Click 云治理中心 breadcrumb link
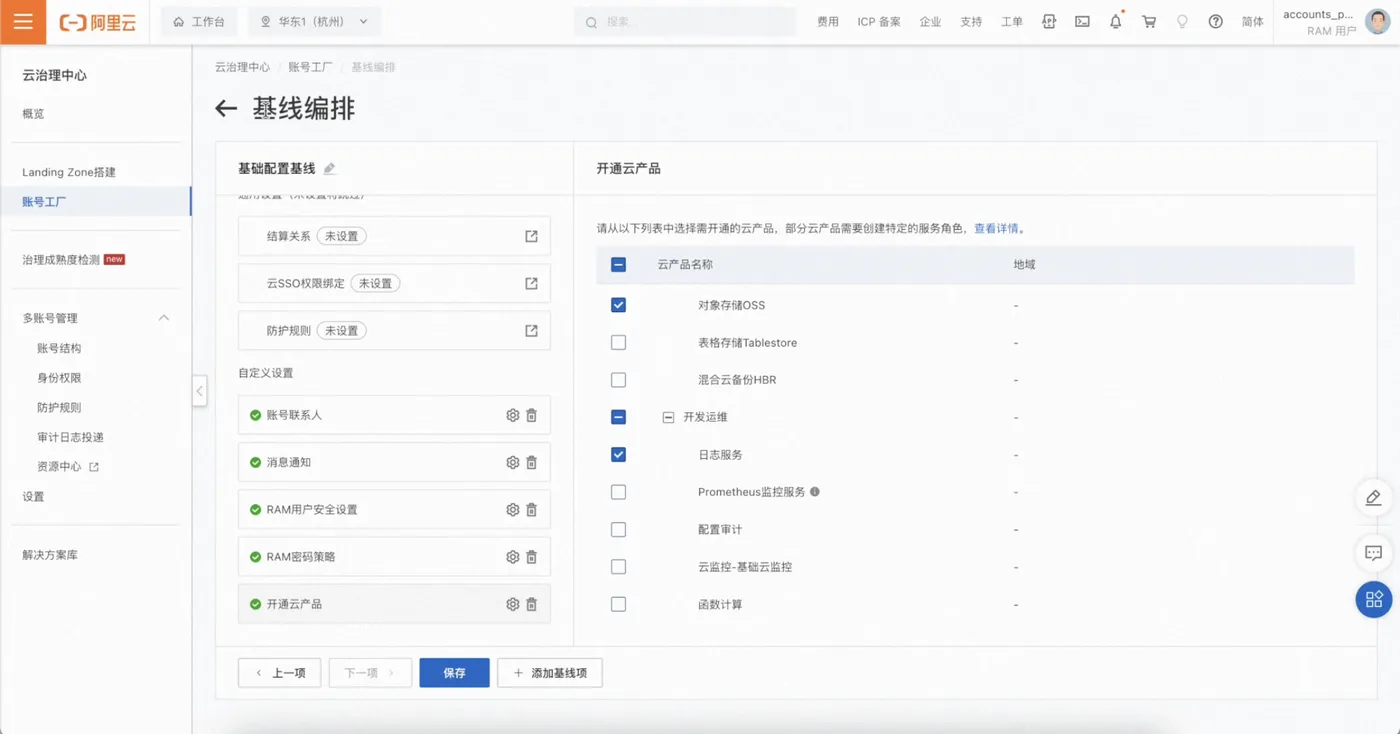Screen dimensions: 1400x734 click(242, 67)
